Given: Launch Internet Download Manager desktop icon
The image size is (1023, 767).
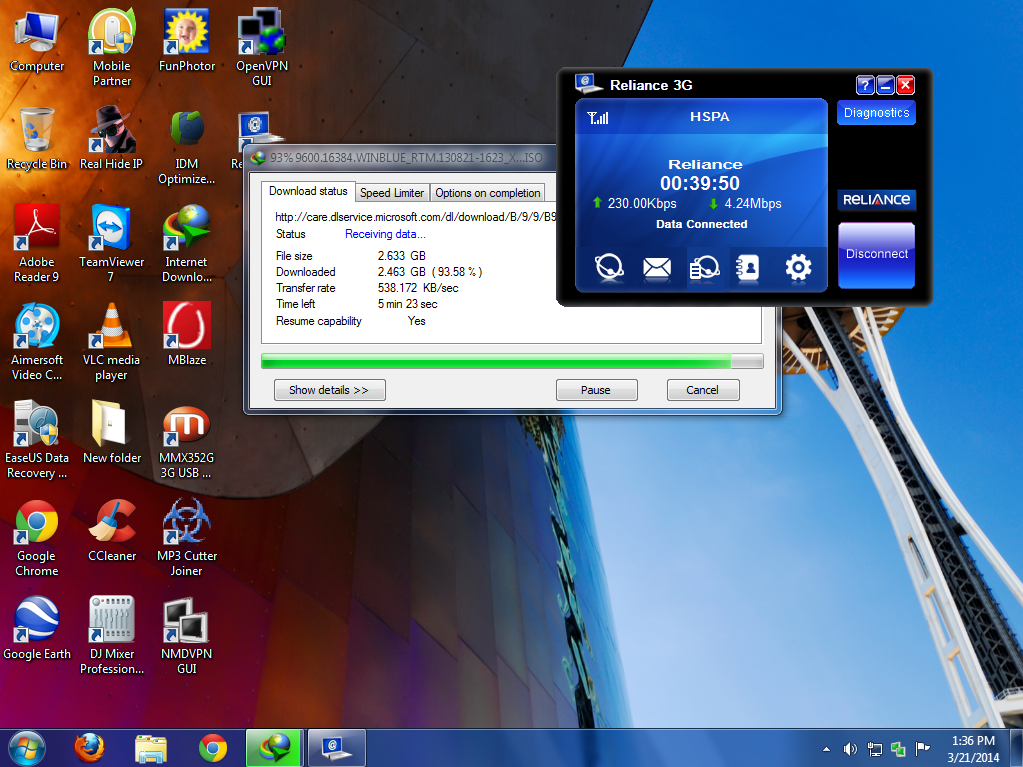Looking at the screenshot, I should pos(187,244).
